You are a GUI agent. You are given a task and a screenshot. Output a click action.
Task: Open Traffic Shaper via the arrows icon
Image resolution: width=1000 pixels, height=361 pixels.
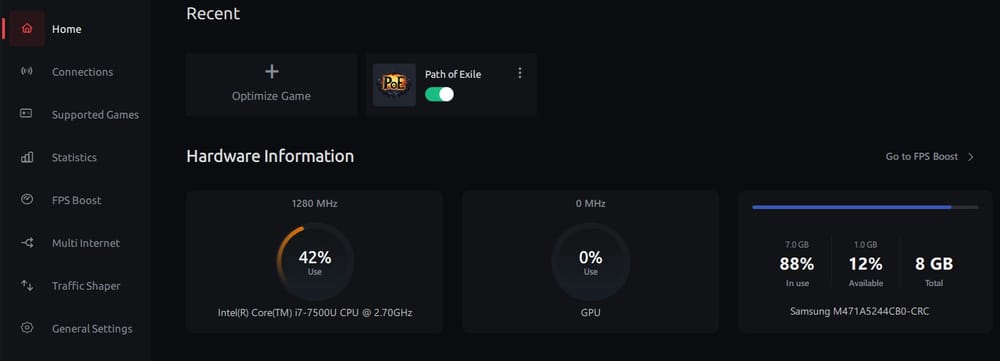[x=27, y=285]
